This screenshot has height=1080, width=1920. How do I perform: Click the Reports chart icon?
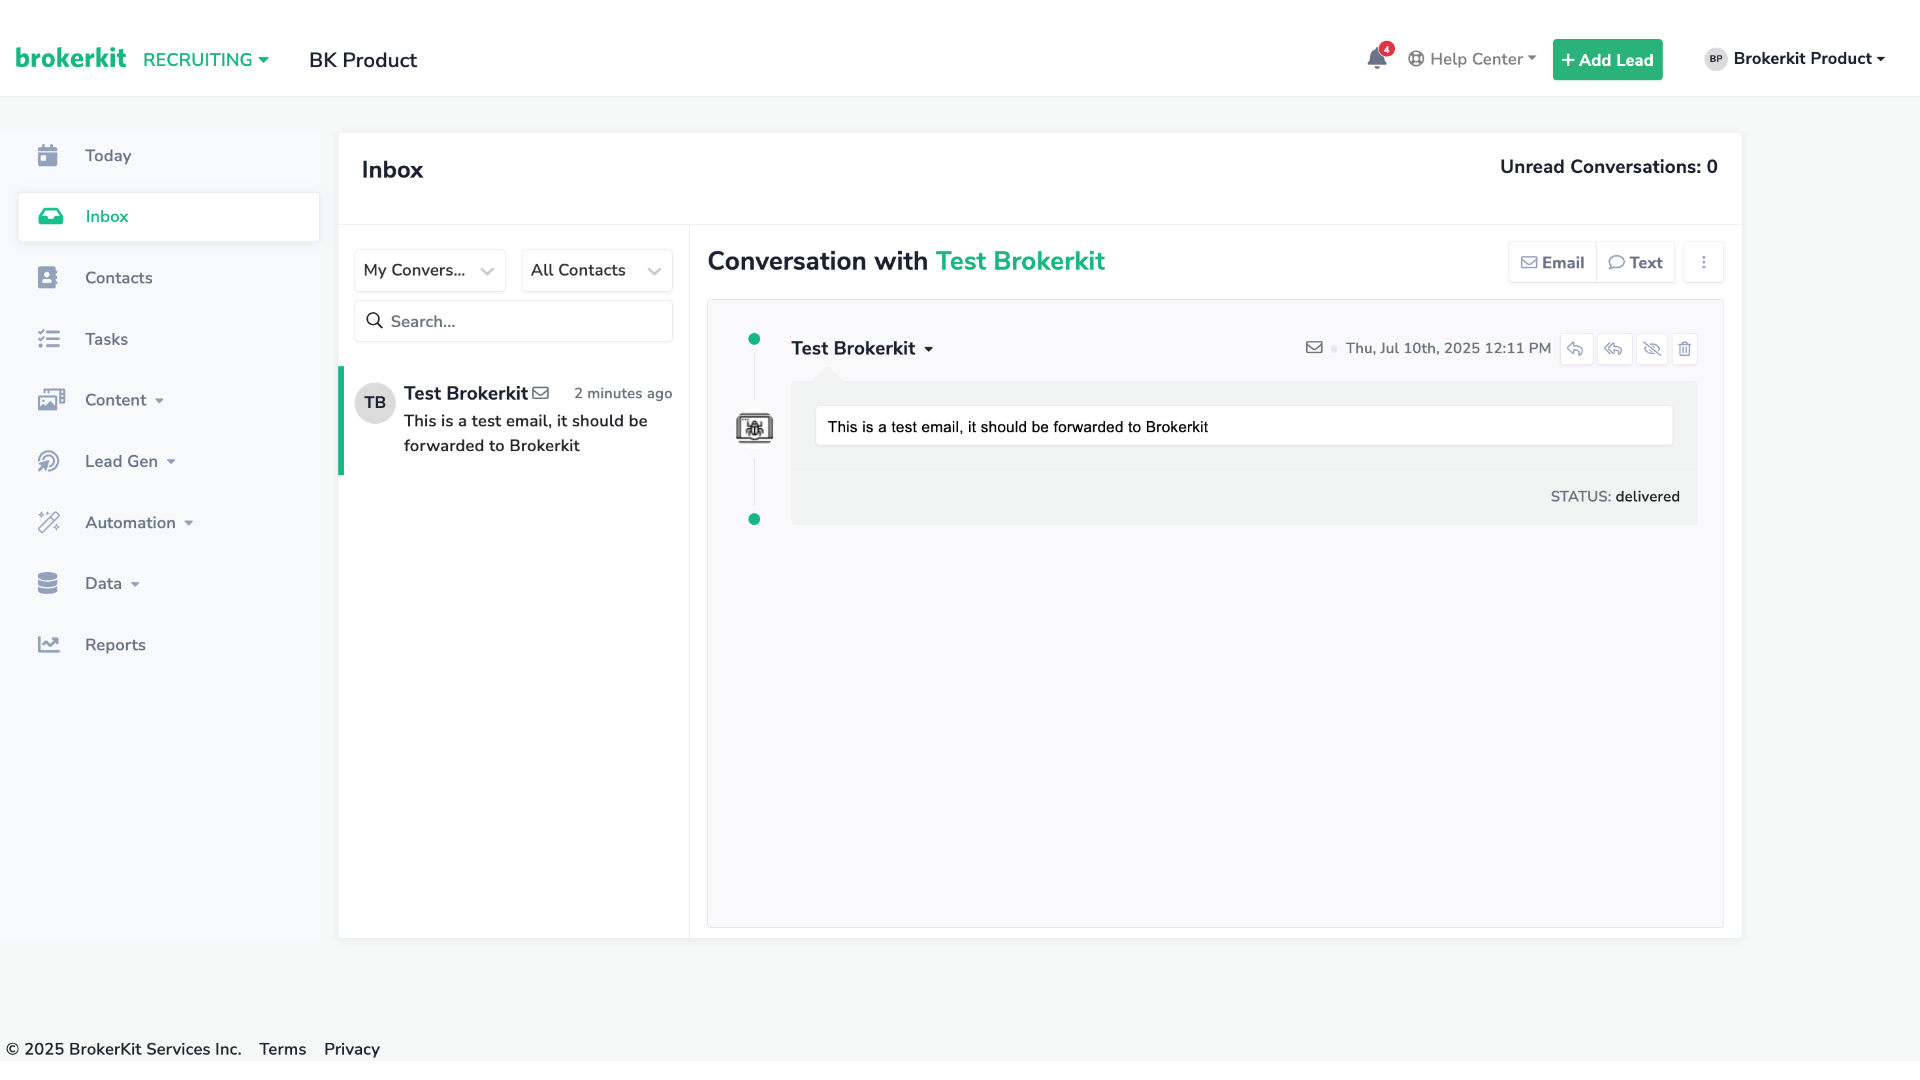49,644
